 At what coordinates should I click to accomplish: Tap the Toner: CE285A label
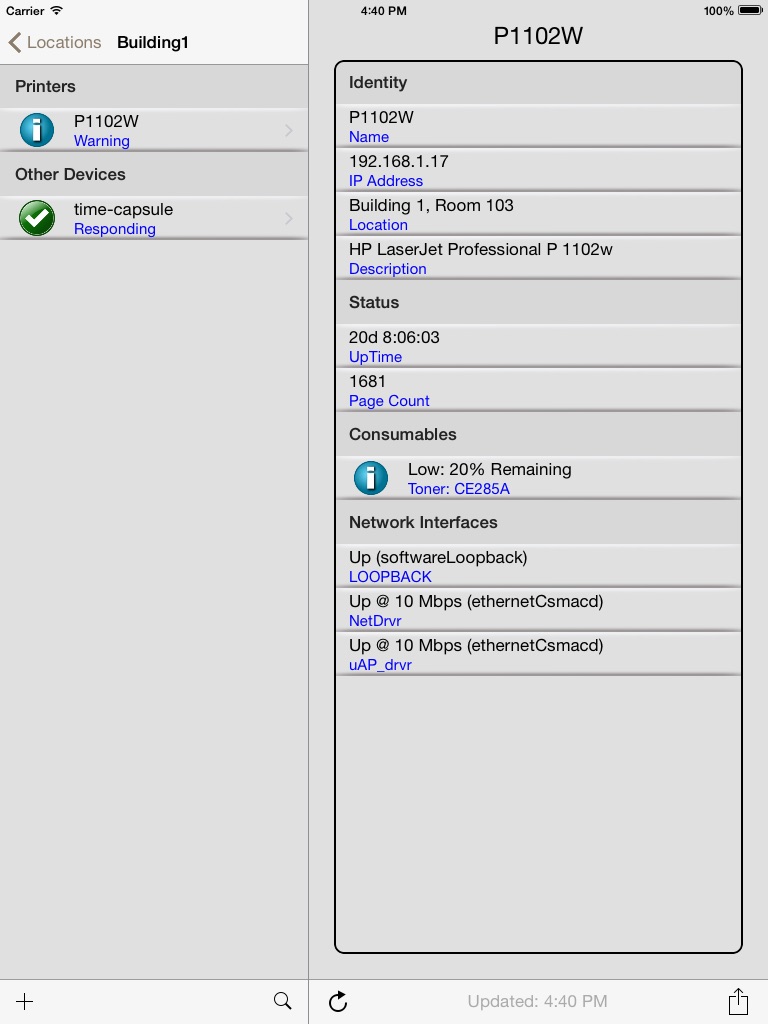(458, 489)
